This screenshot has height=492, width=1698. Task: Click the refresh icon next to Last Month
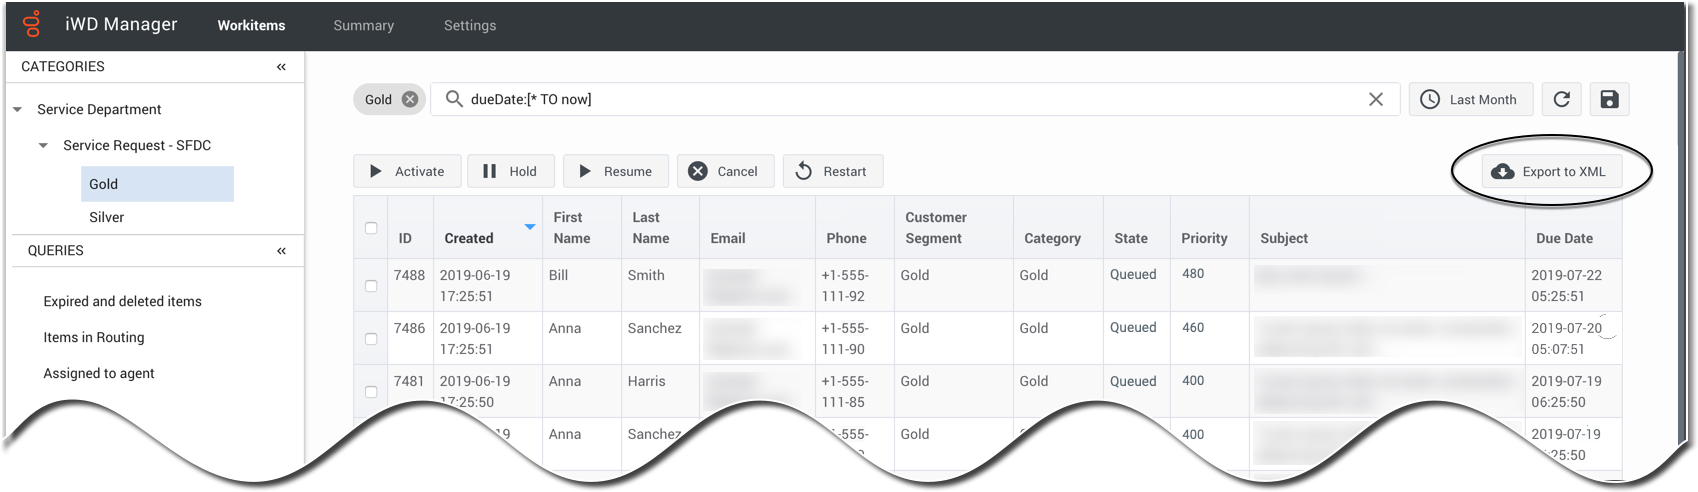pyautogui.click(x=1561, y=99)
